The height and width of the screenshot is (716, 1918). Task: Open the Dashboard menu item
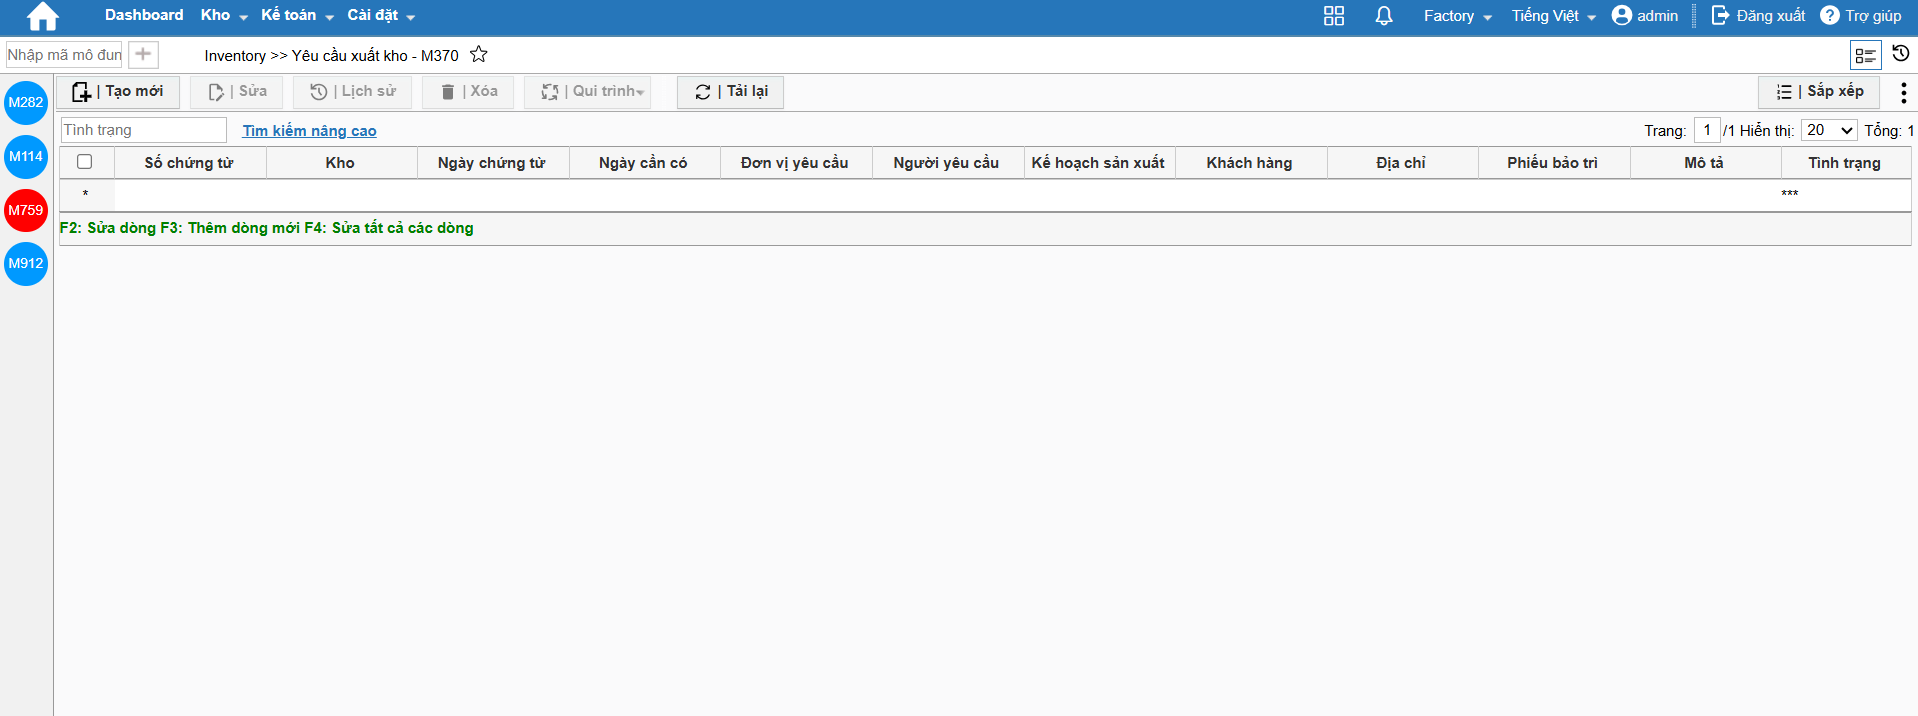coord(144,15)
